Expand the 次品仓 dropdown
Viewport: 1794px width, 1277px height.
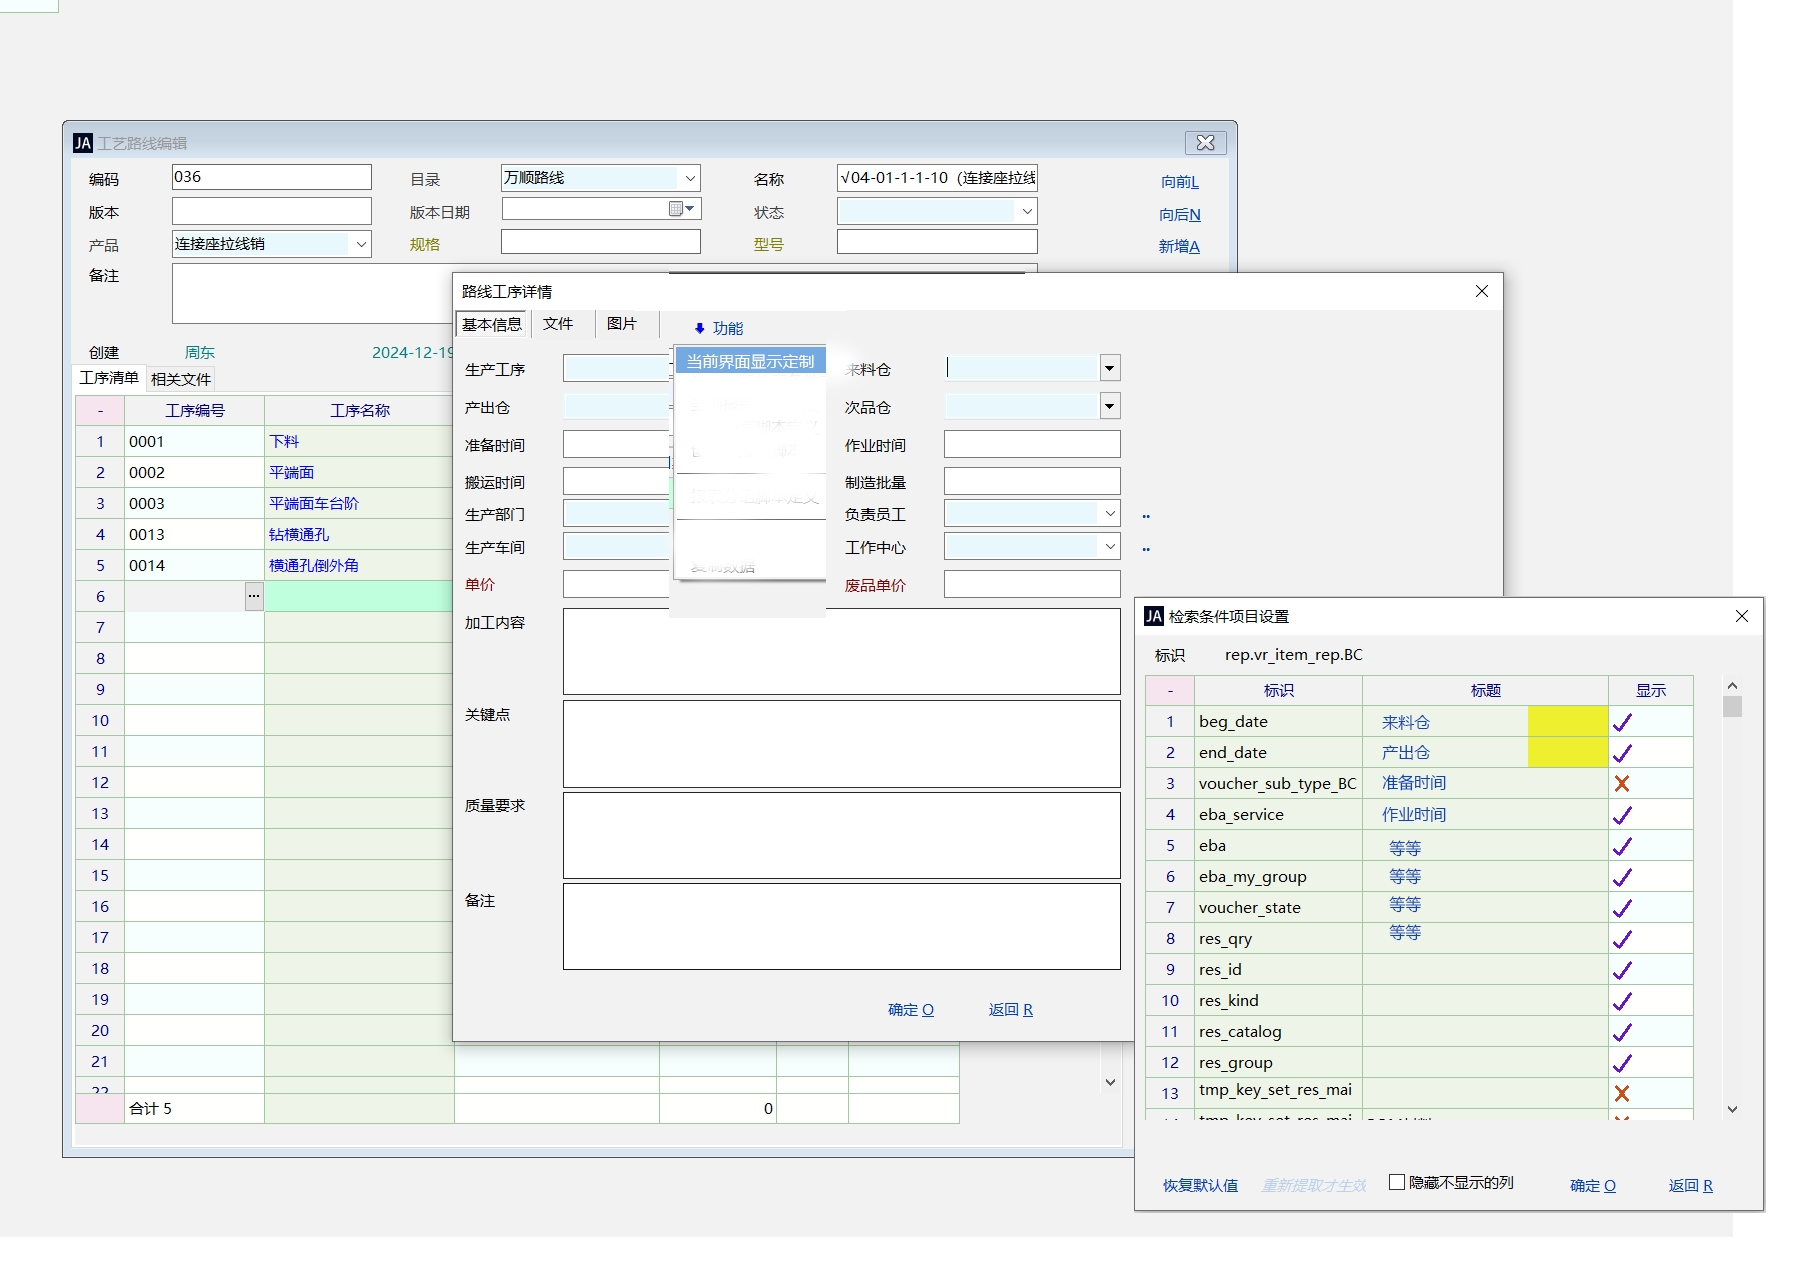[1109, 406]
